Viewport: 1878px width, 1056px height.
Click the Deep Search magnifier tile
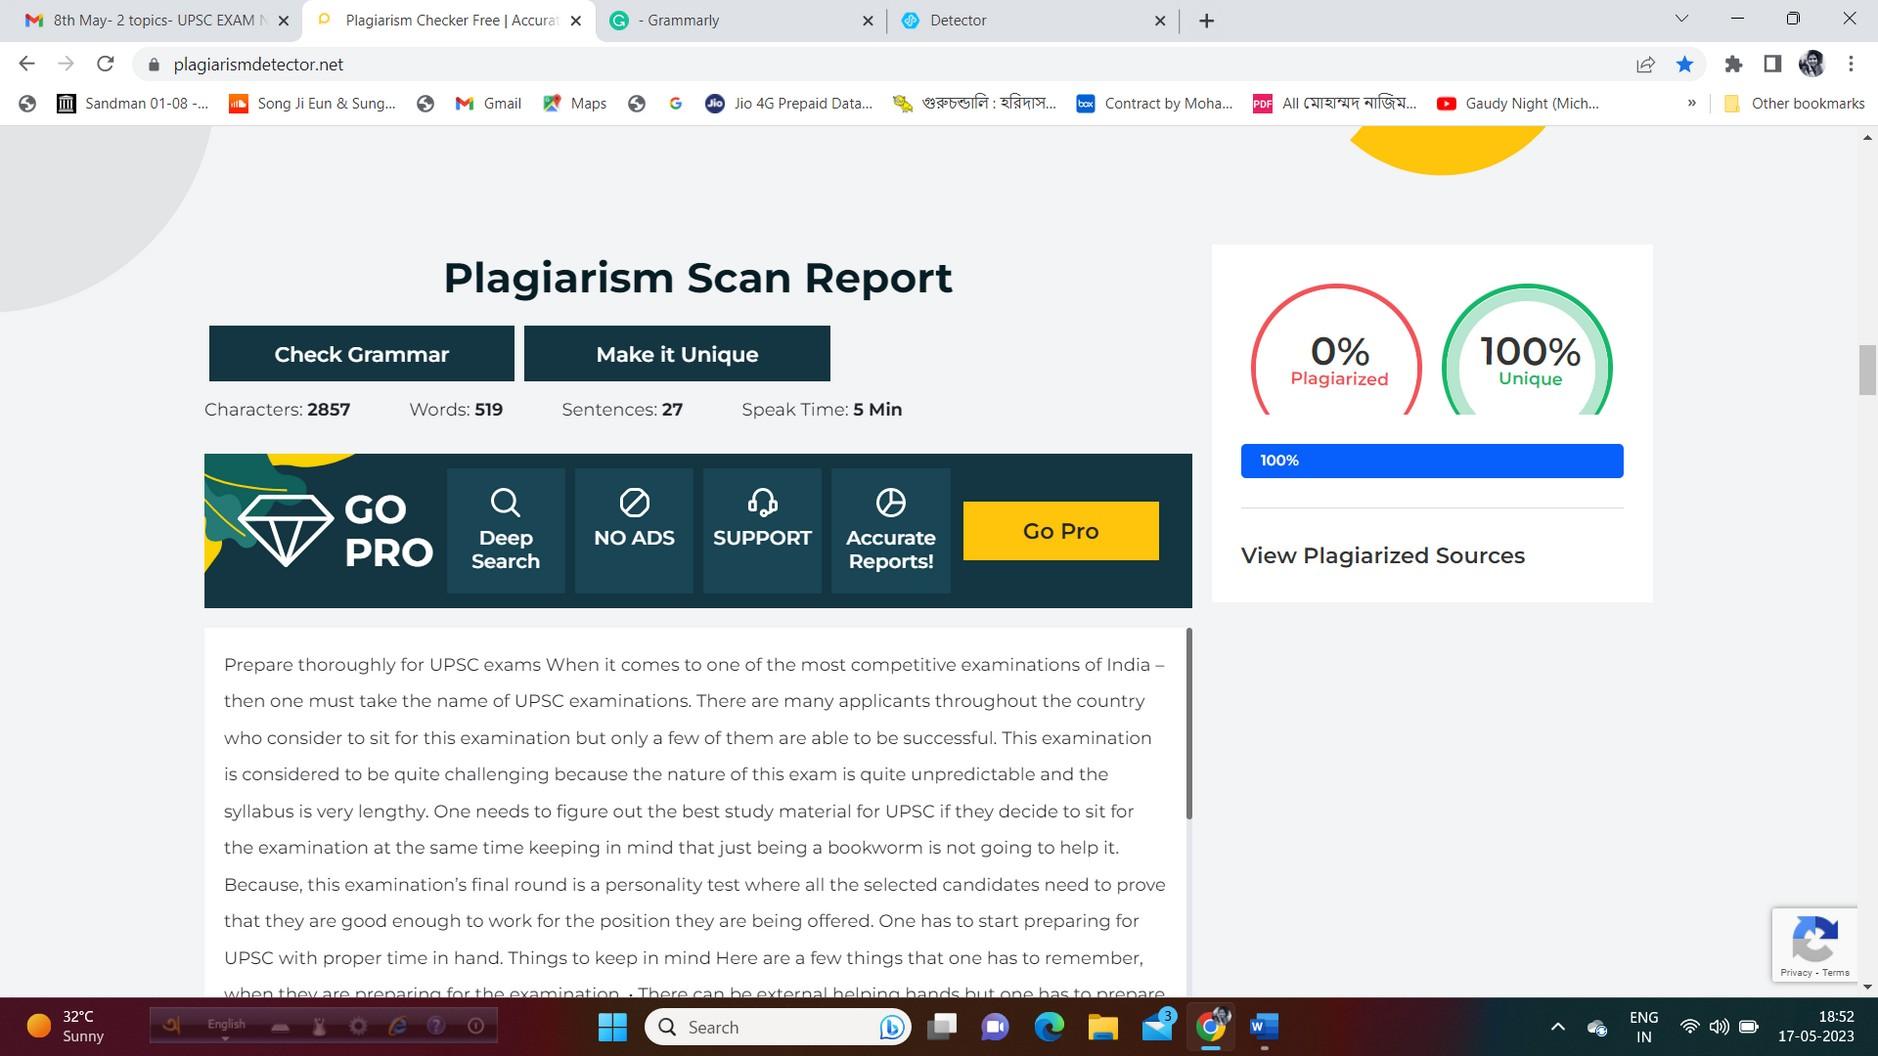click(x=506, y=531)
